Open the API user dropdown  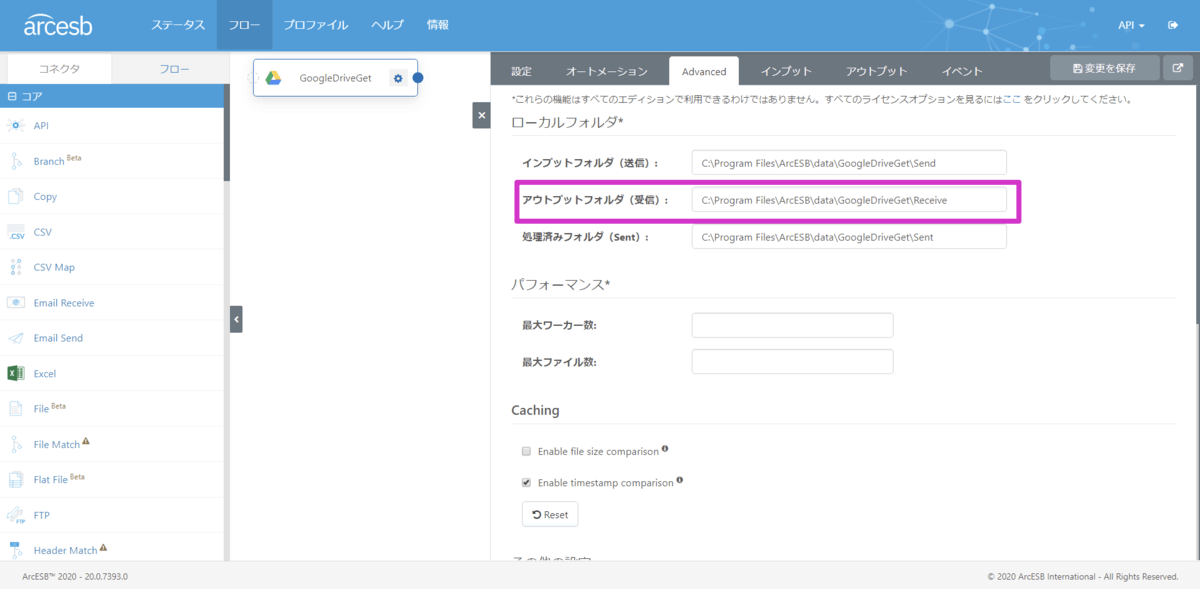pos(1132,25)
